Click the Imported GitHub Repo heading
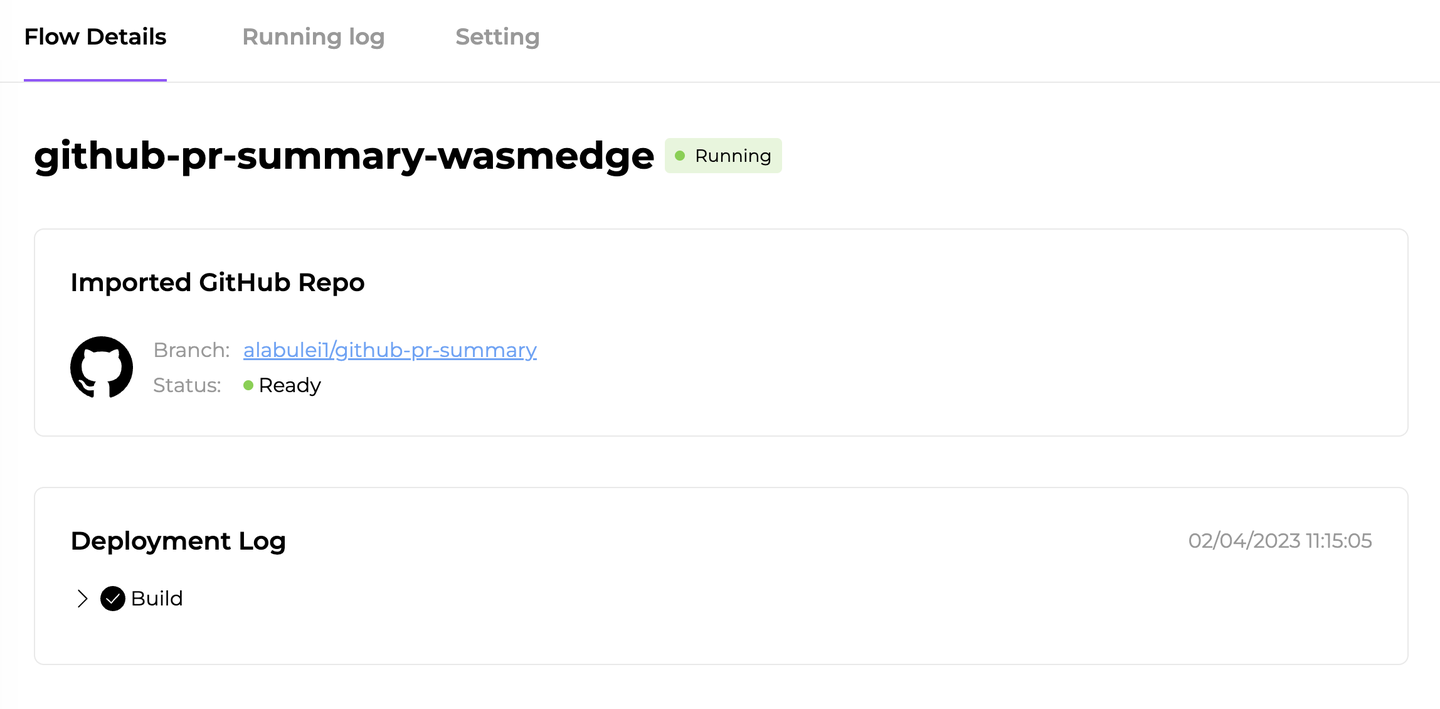 (x=217, y=283)
